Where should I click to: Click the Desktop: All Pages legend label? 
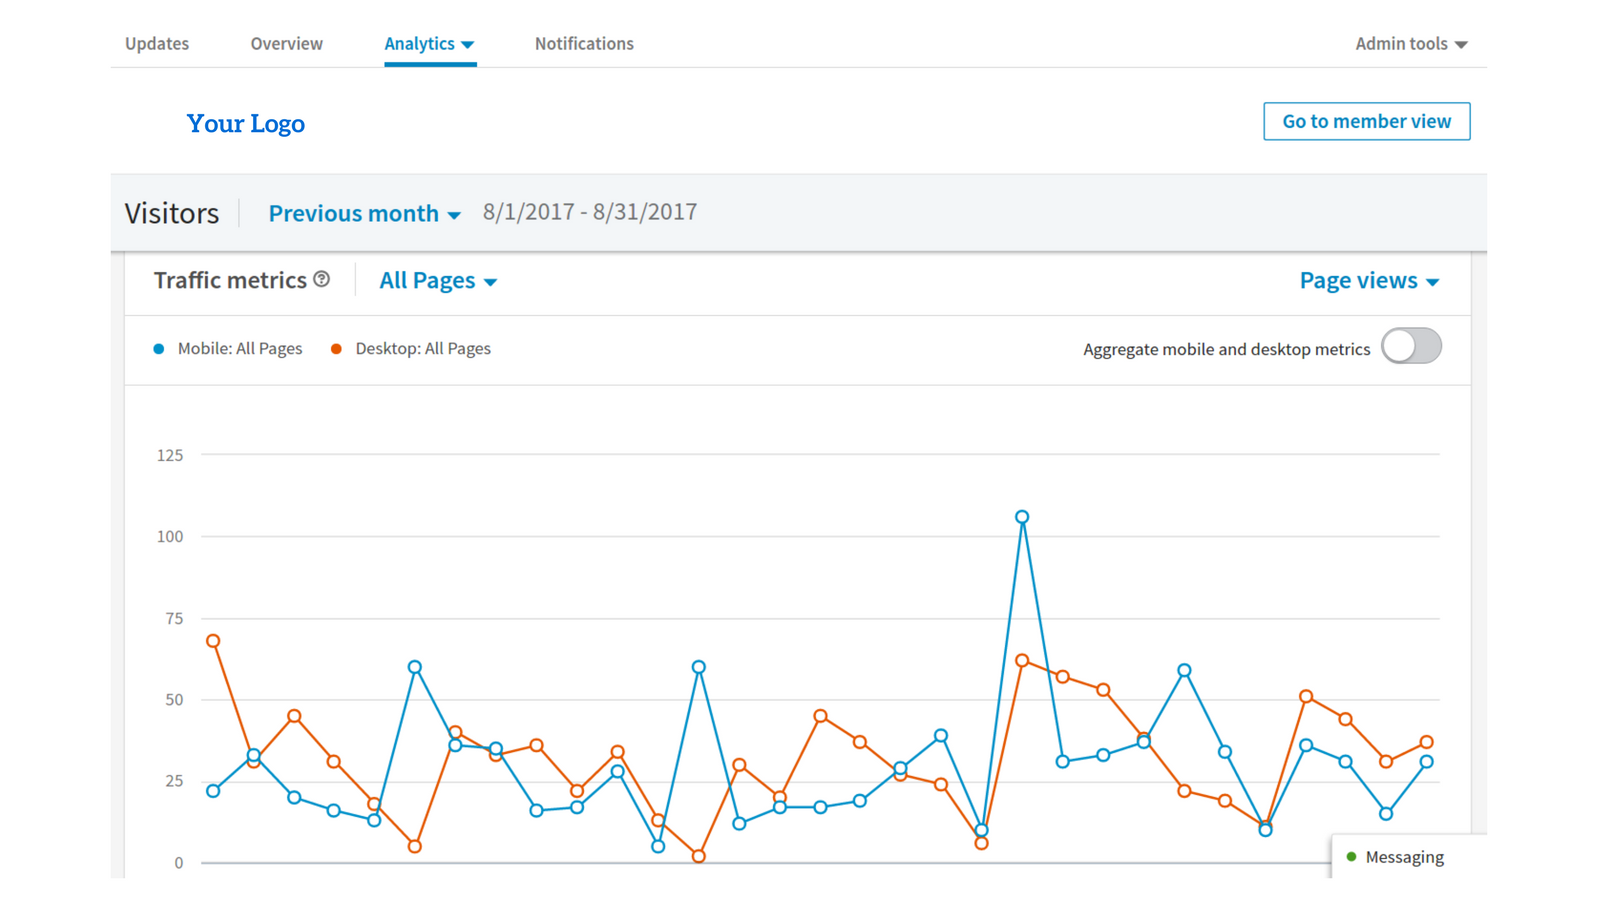tap(423, 349)
